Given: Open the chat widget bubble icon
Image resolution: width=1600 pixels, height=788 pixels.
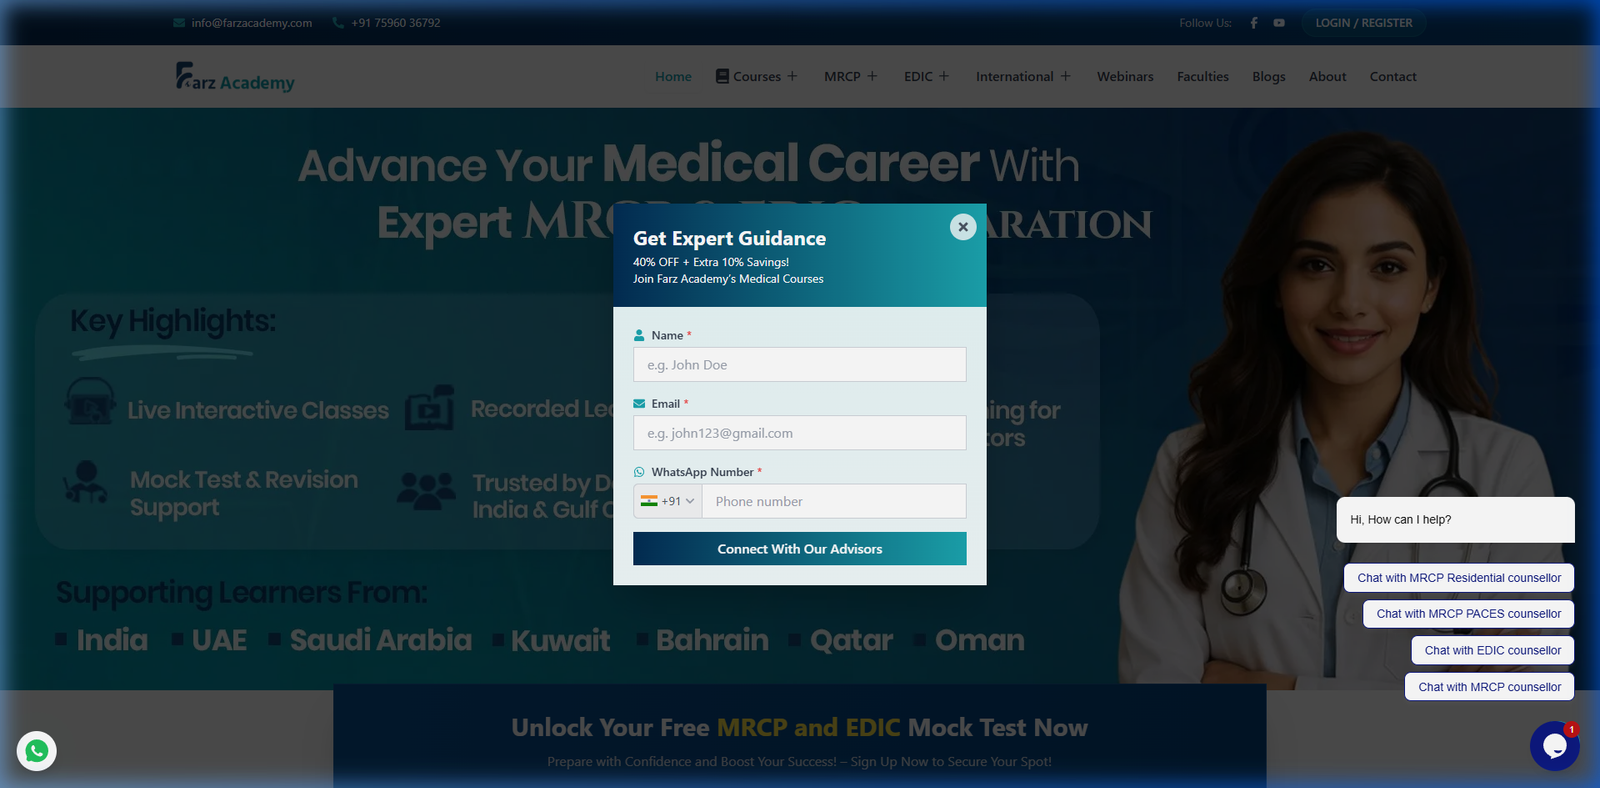Looking at the screenshot, I should (x=1554, y=746).
